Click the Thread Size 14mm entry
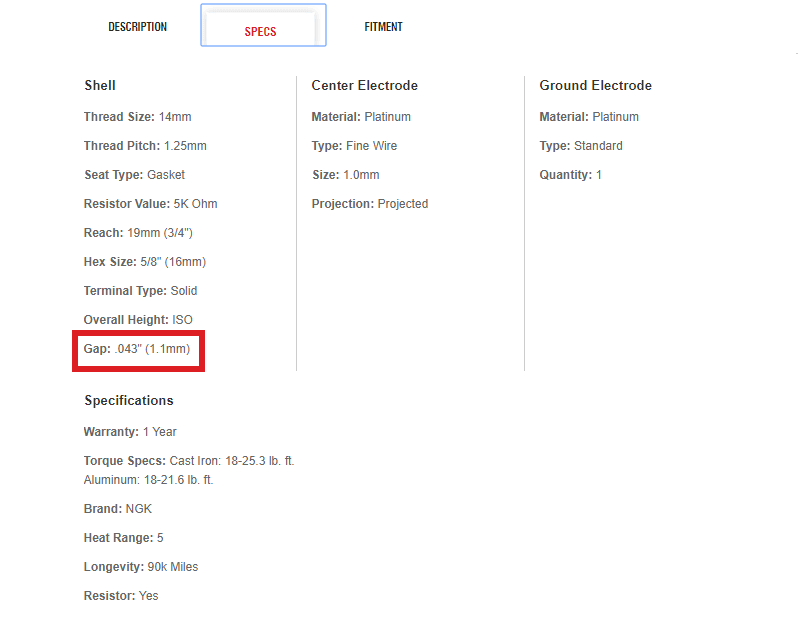798x617 pixels. tap(137, 117)
